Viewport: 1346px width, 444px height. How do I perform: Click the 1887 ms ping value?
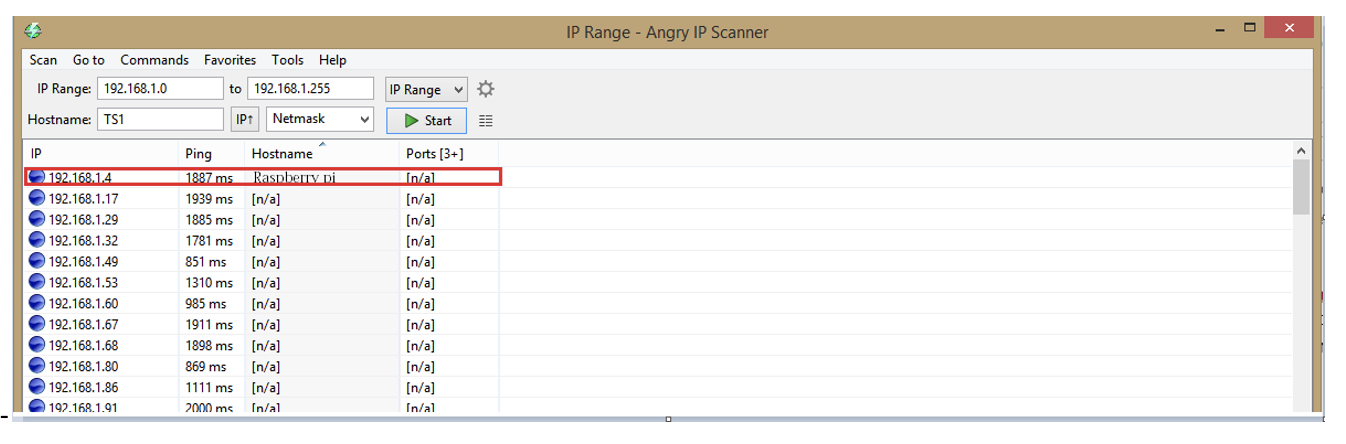pyautogui.click(x=209, y=178)
